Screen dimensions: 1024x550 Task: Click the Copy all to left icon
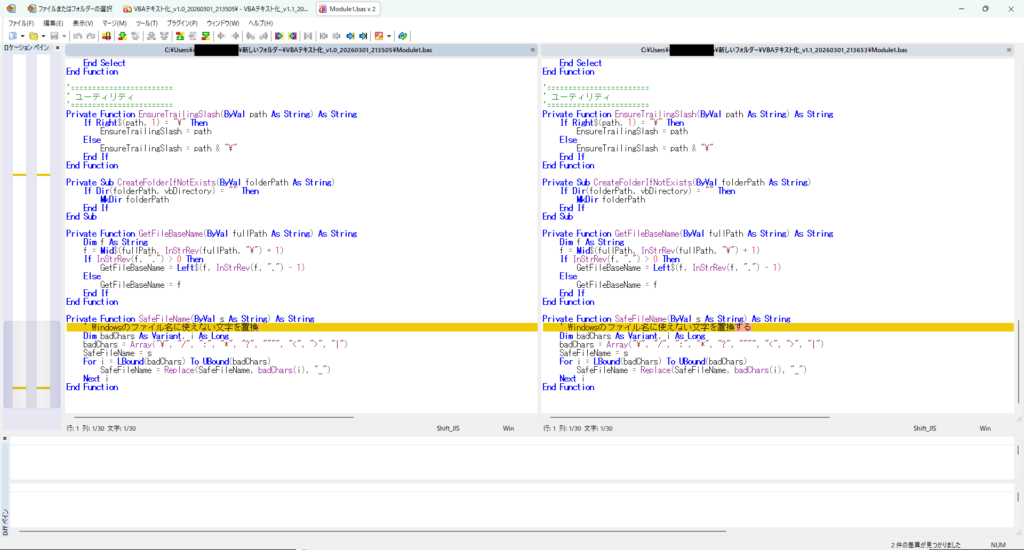pyautogui.click(x=293, y=36)
